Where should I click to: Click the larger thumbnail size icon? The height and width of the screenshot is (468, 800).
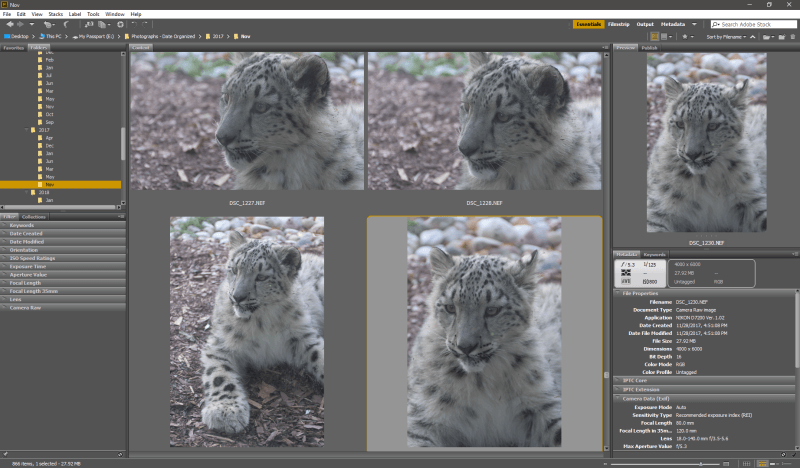(726, 463)
